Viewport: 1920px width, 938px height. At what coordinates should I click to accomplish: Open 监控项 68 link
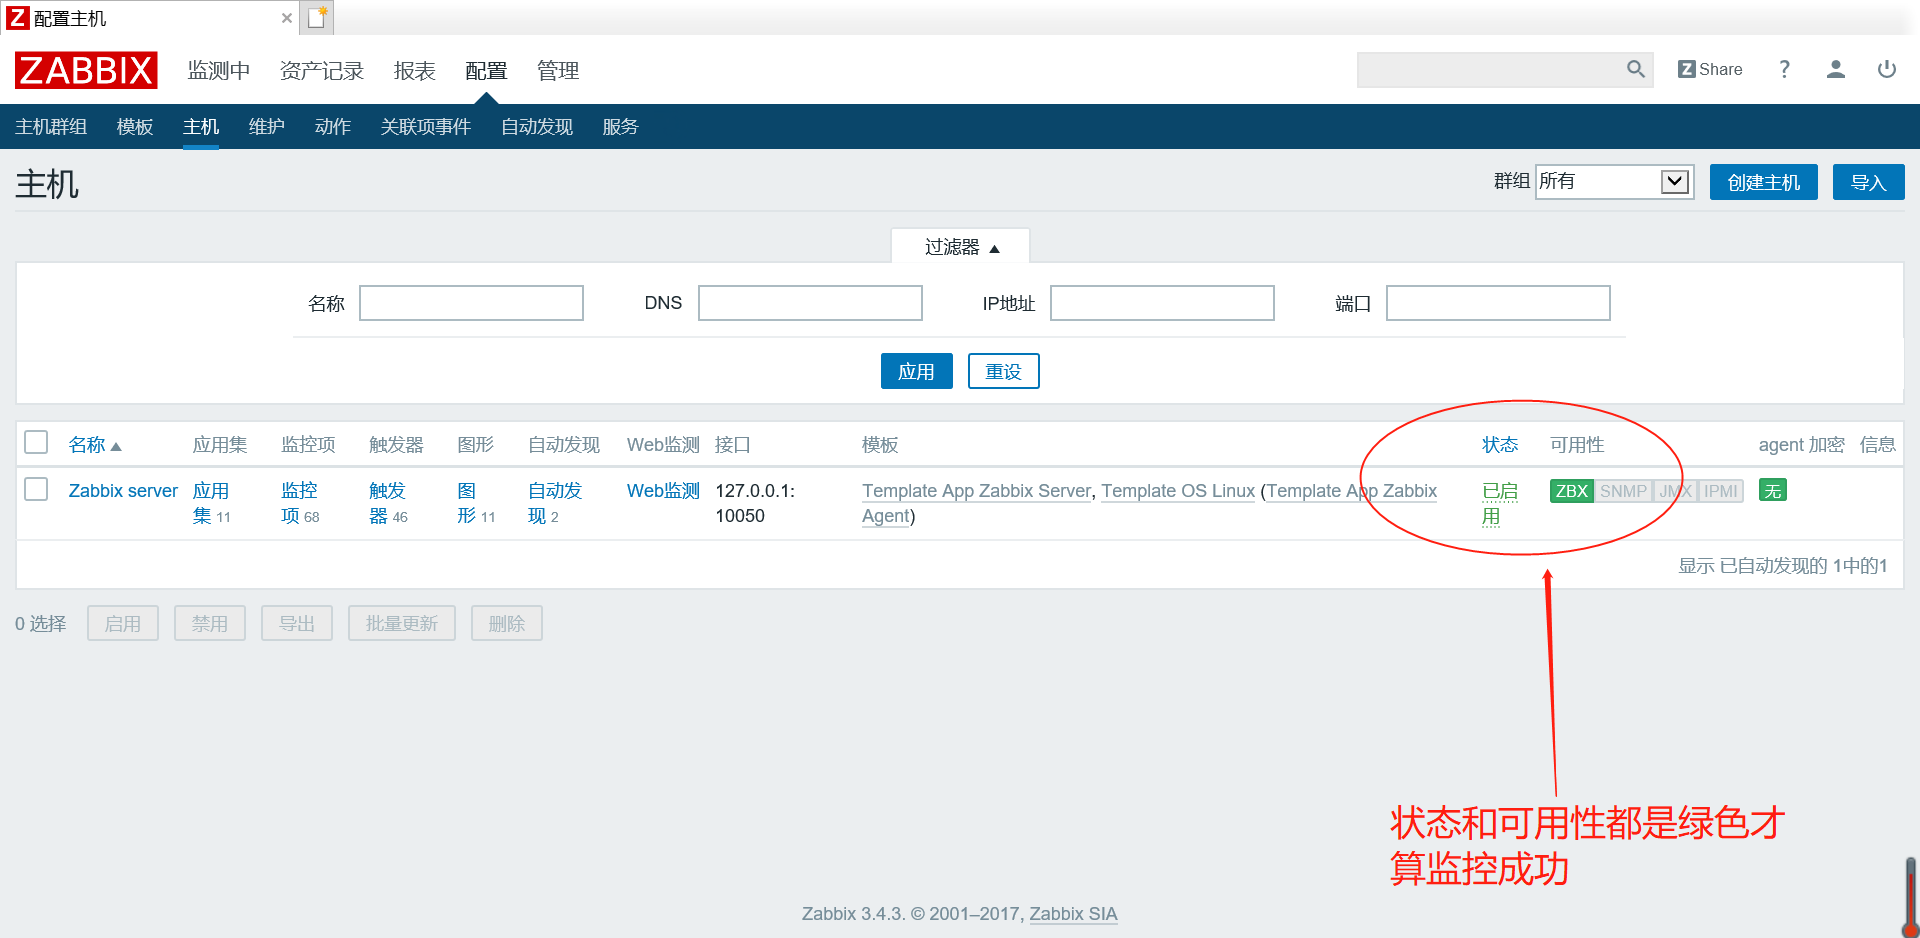[x=300, y=503]
